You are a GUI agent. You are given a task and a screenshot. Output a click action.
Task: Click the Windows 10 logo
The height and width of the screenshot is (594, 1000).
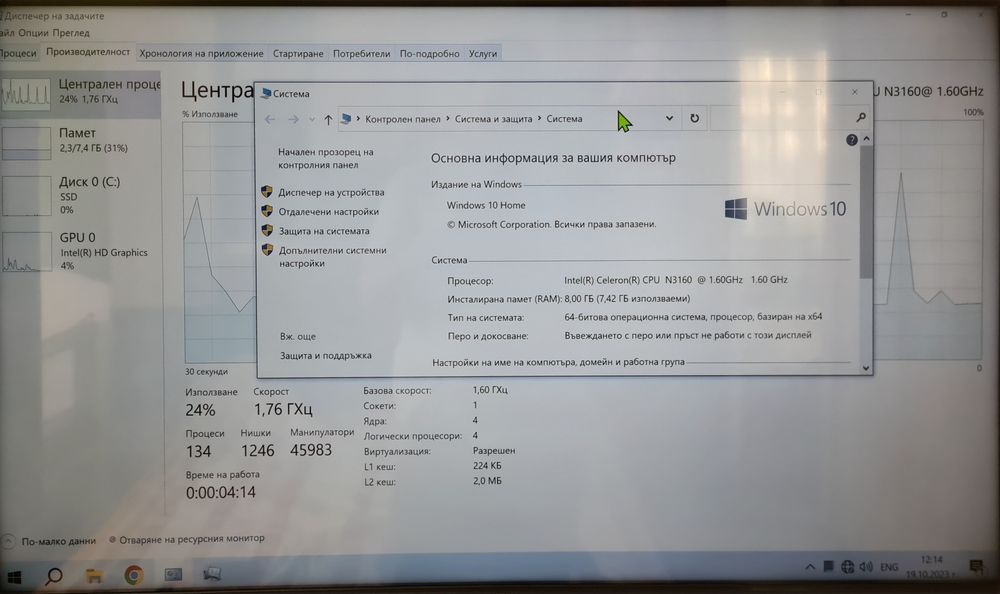[785, 209]
